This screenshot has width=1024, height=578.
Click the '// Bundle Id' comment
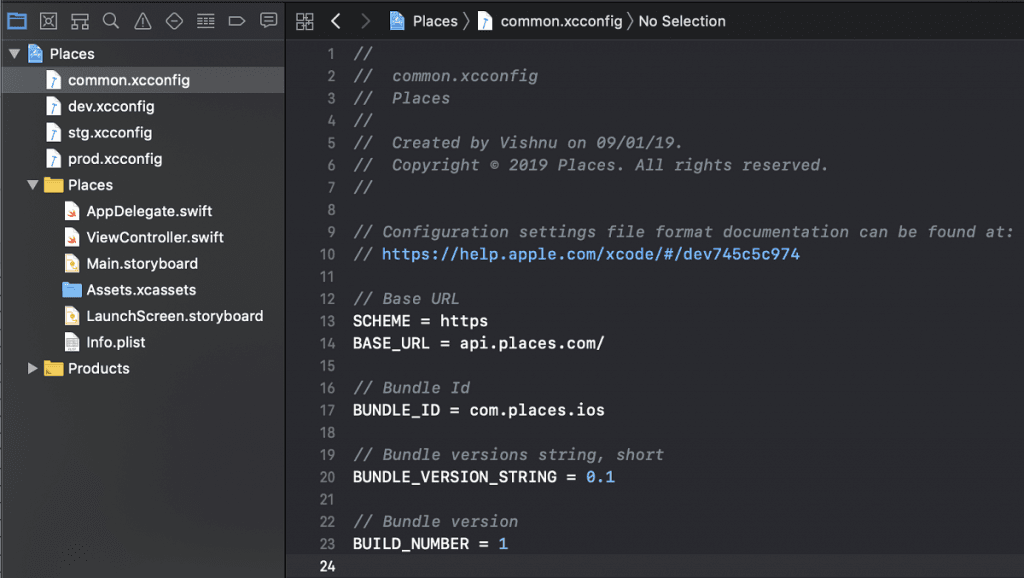[411, 388]
